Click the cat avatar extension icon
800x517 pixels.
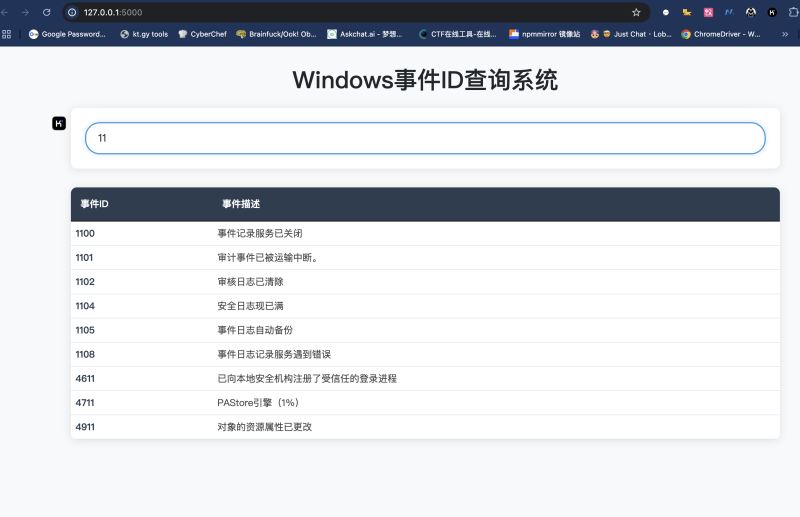(751, 12)
